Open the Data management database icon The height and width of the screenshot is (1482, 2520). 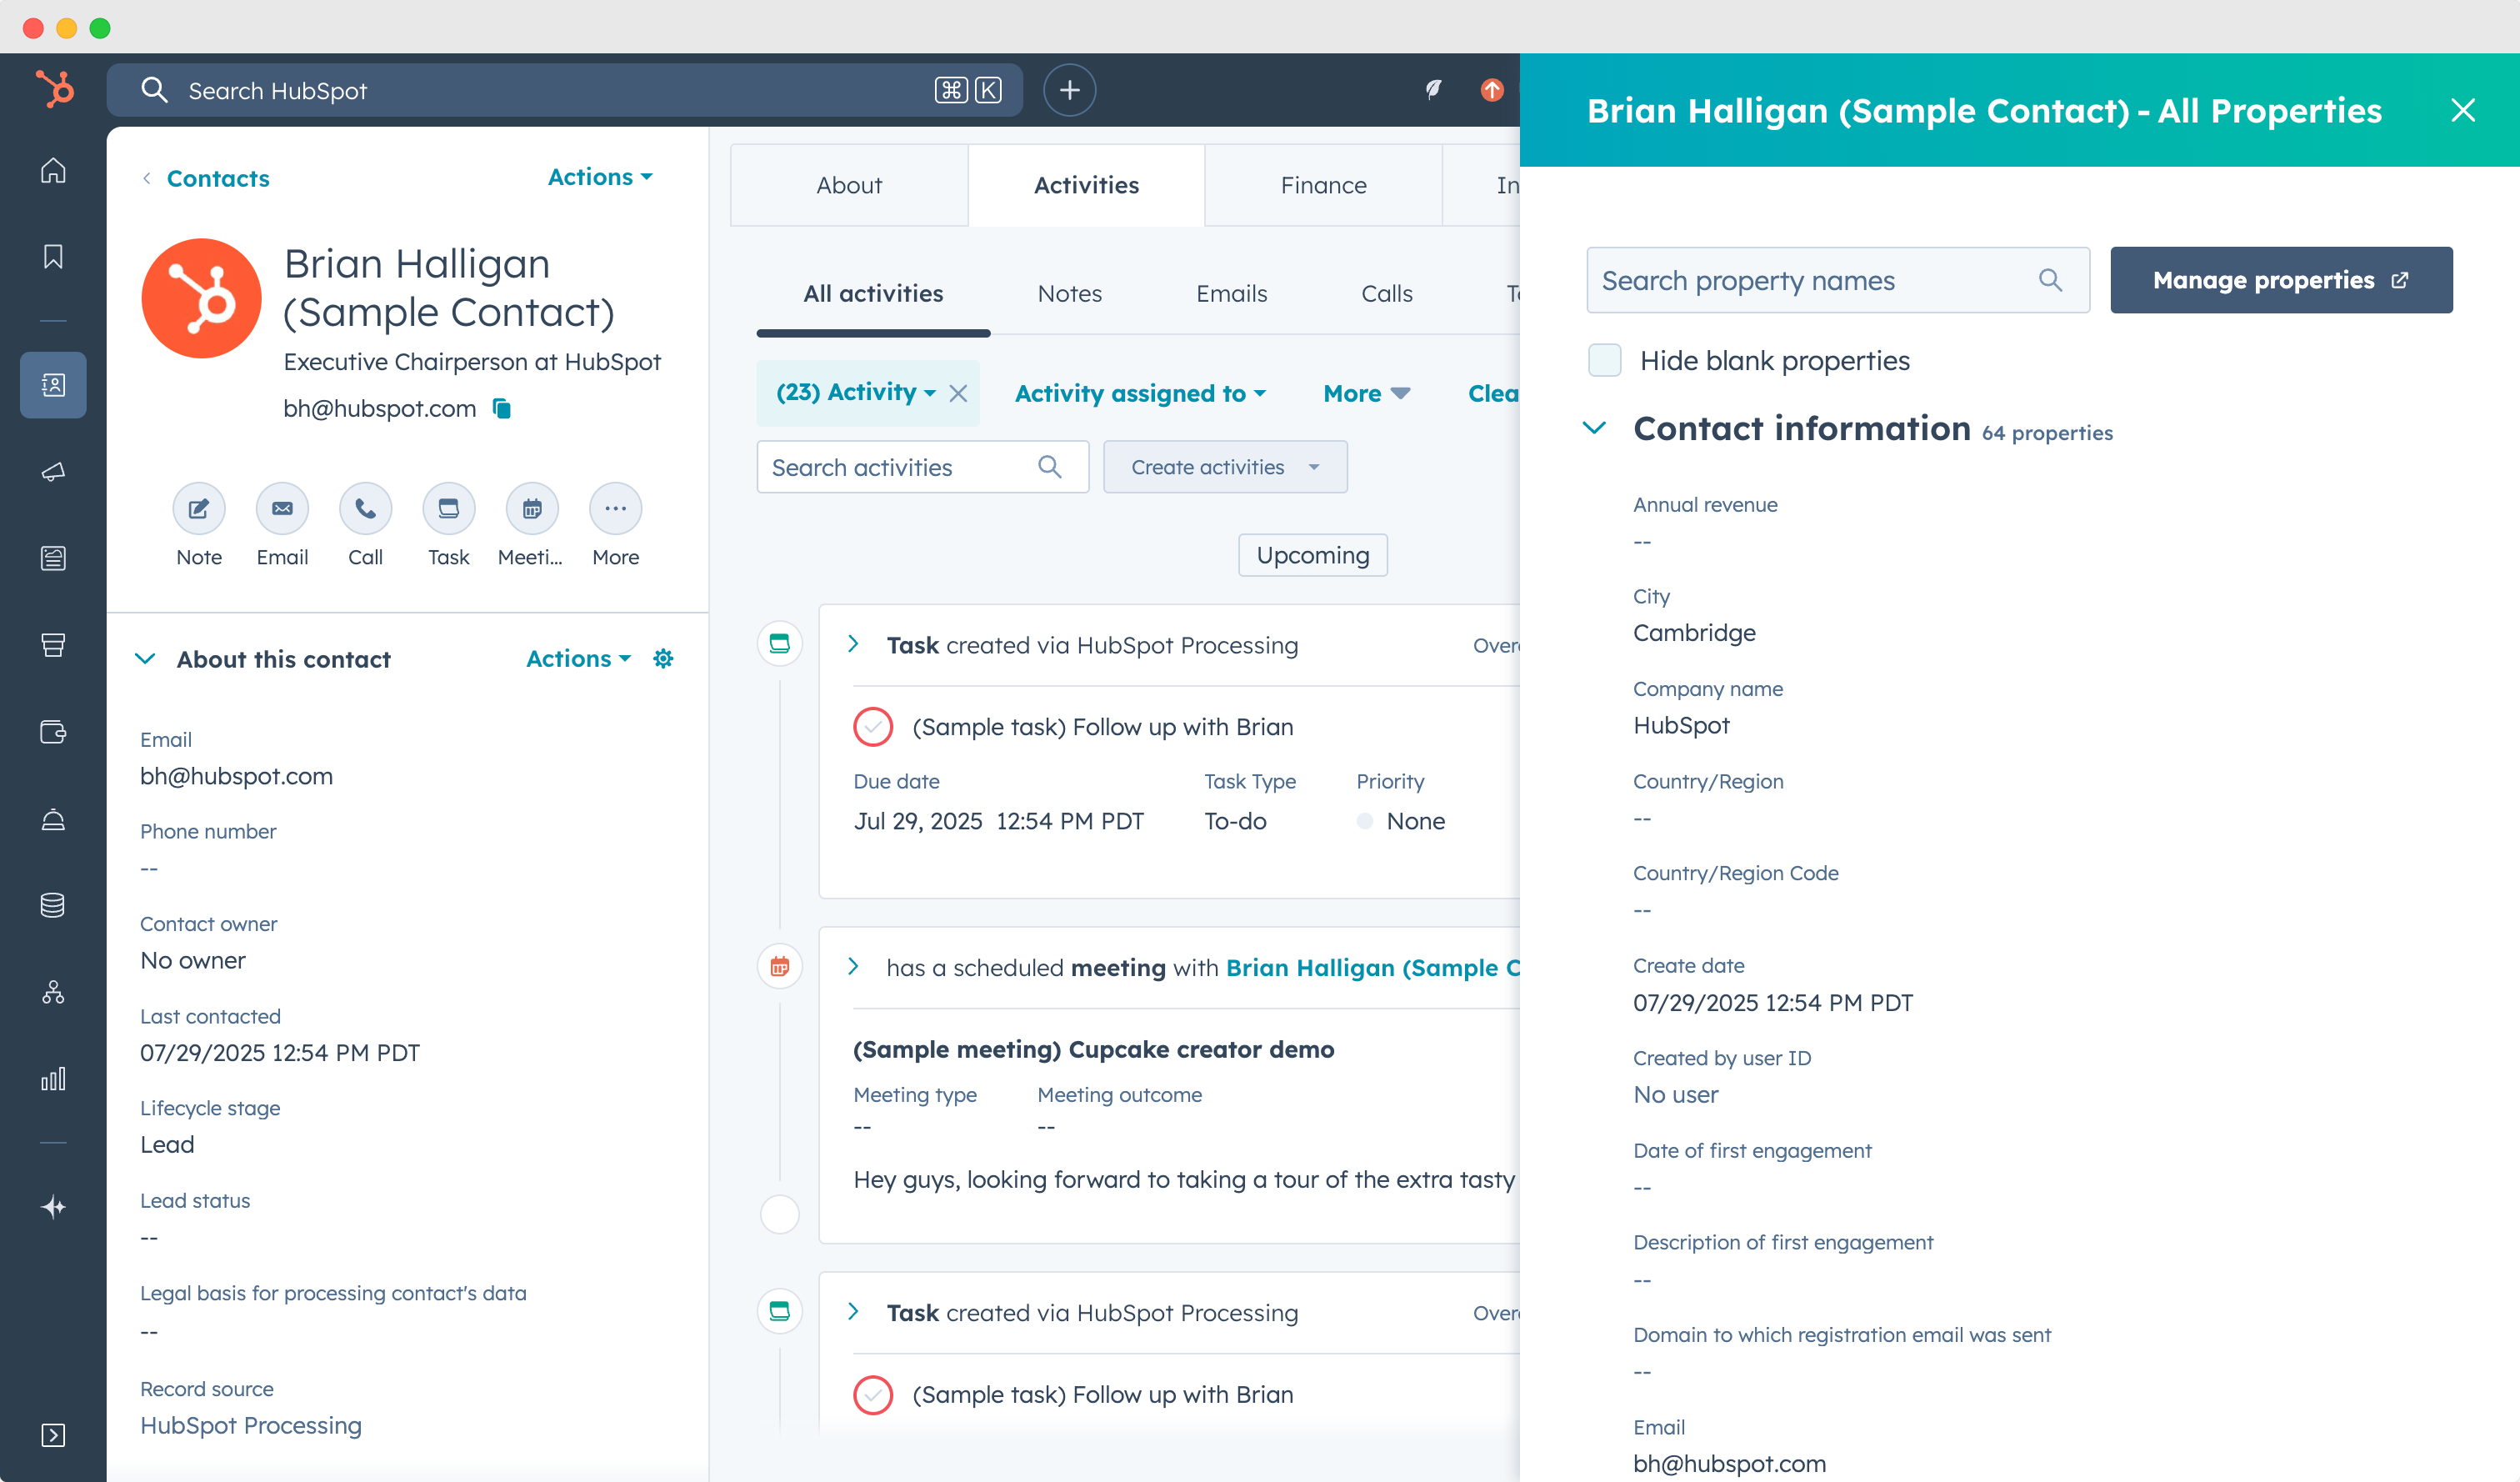tap(53, 905)
